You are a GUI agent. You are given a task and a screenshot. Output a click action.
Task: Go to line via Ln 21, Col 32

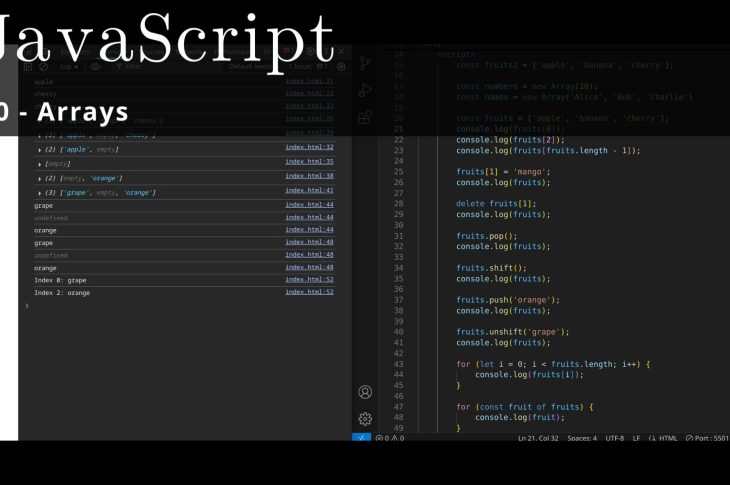tap(538, 438)
